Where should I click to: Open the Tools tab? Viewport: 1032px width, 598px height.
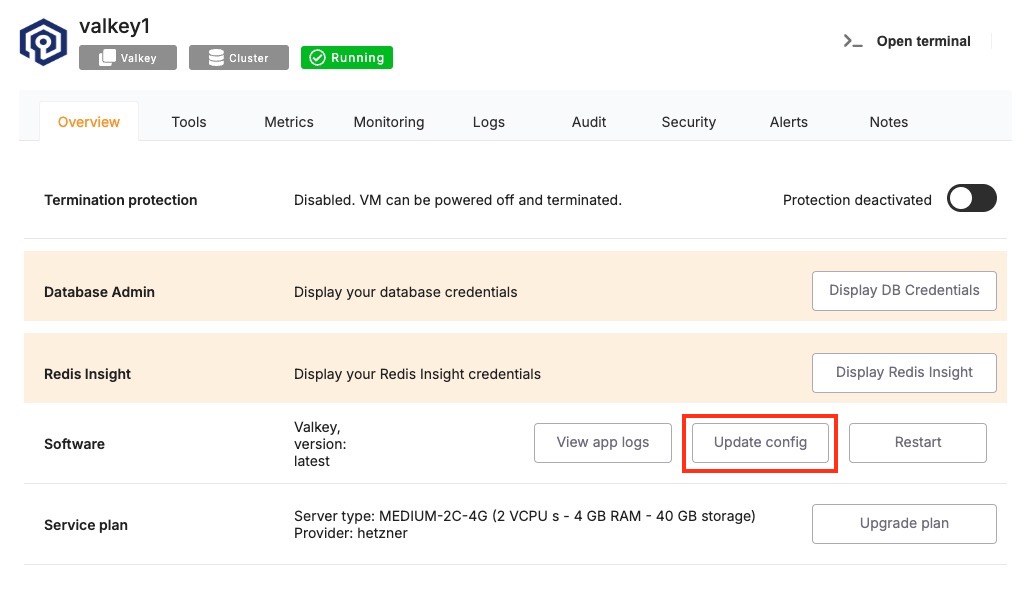(189, 122)
